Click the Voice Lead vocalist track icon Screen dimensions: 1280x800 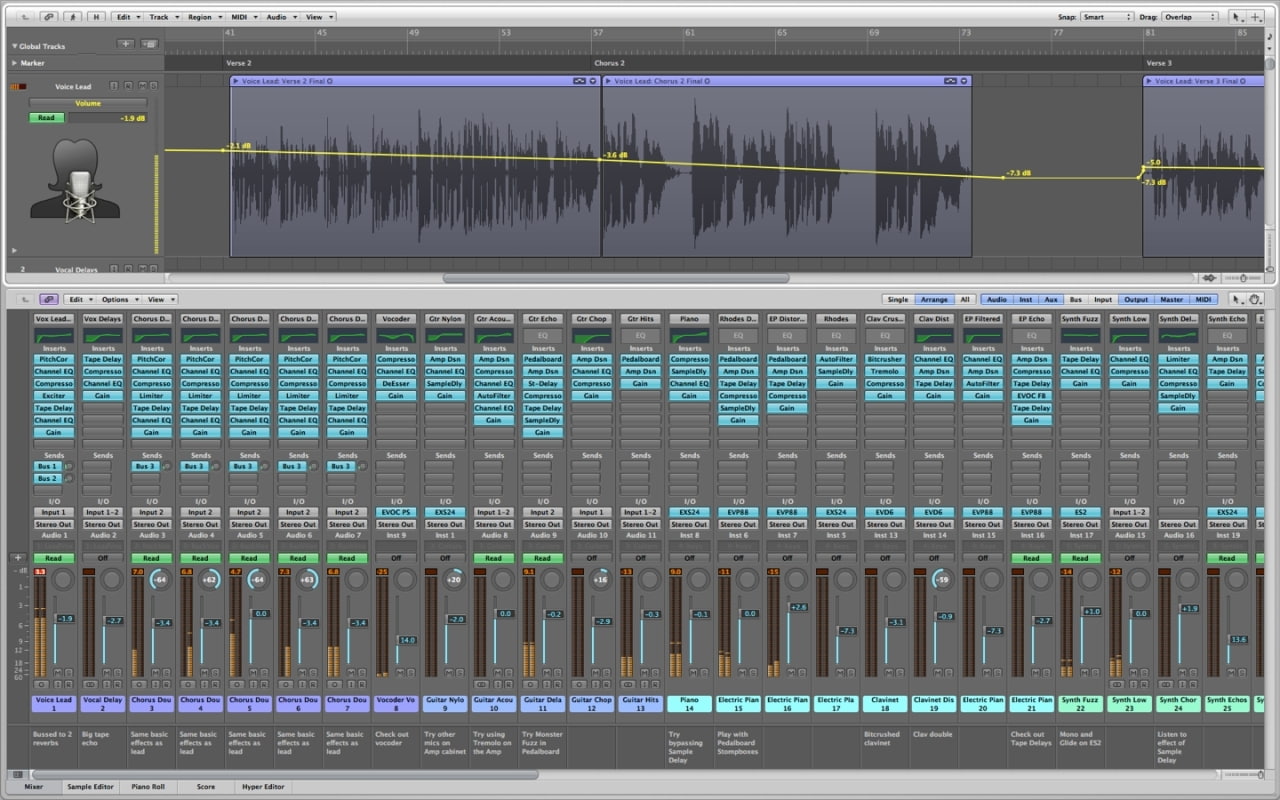pyautogui.click(x=75, y=180)
